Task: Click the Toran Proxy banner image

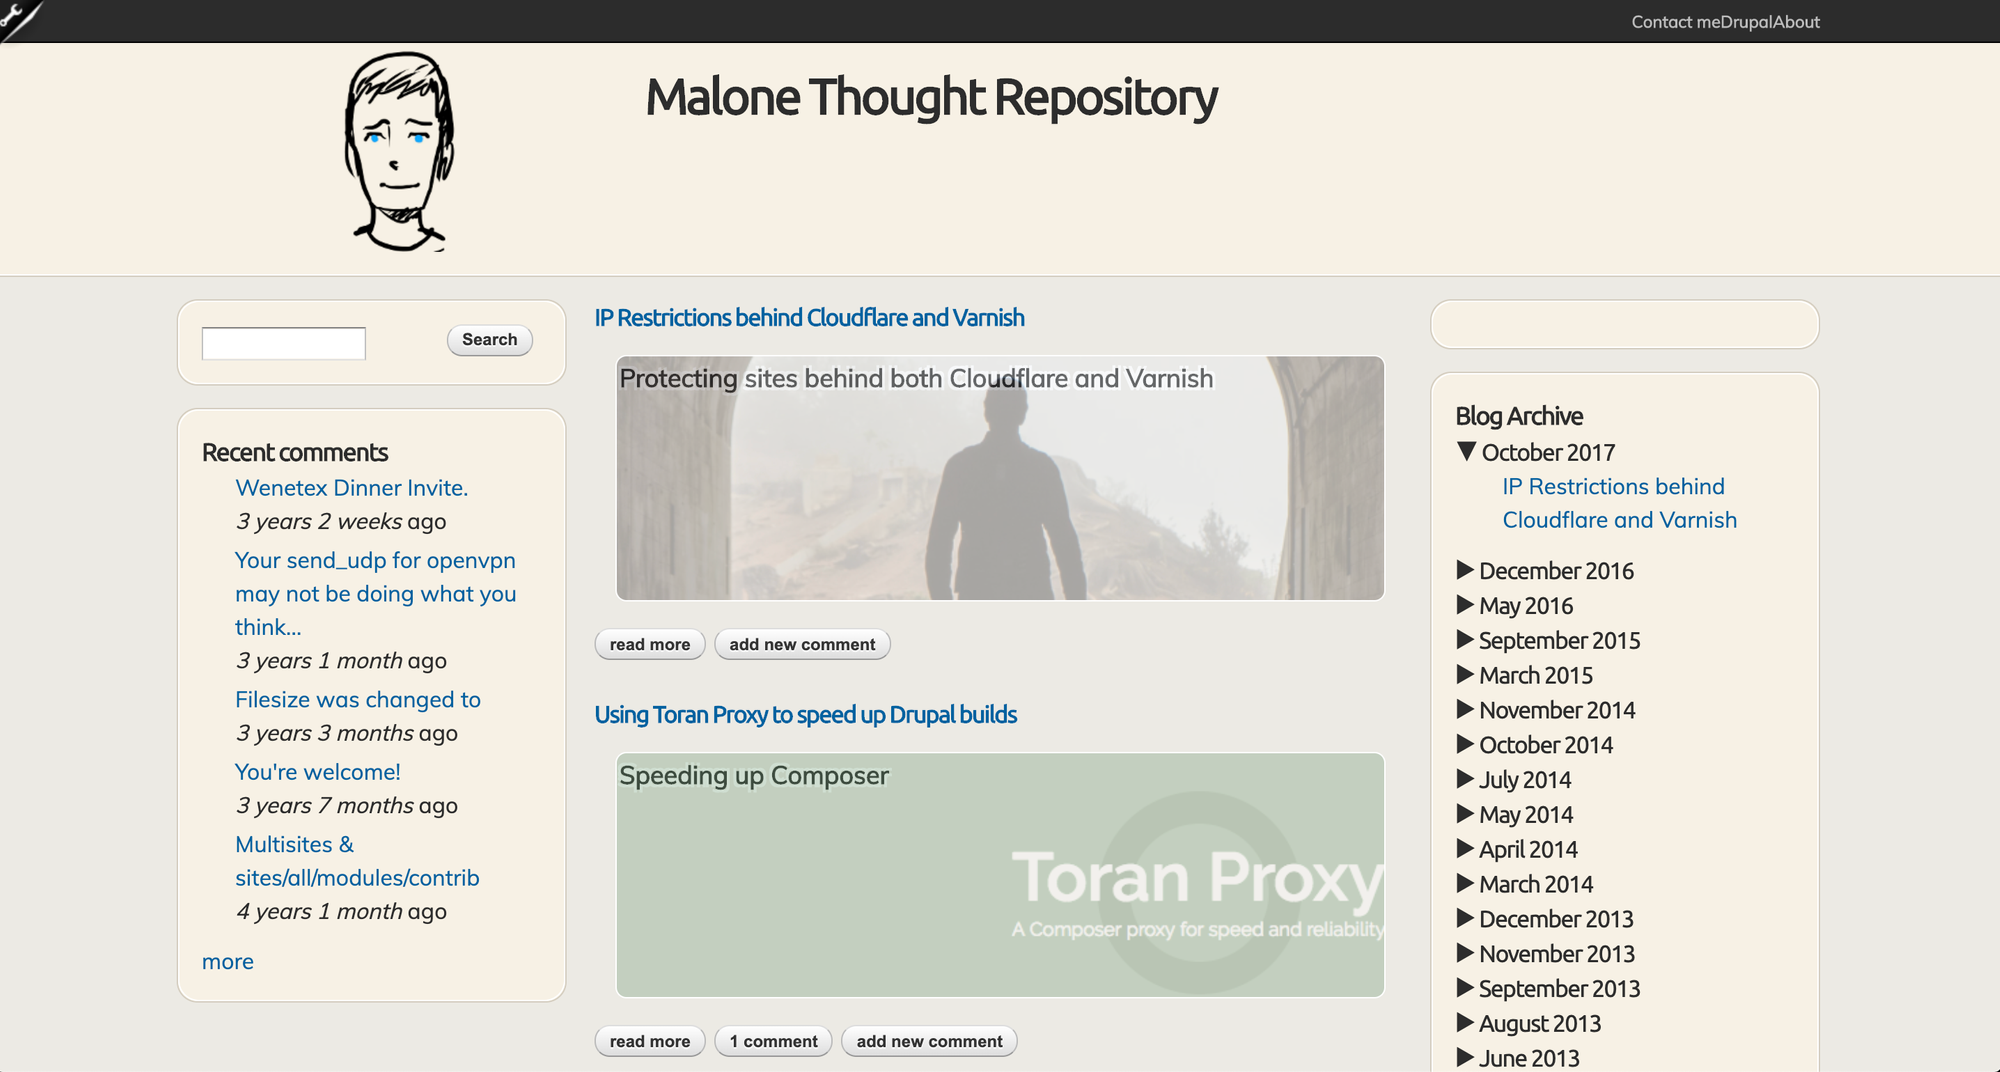Action: pos(1001,873)
